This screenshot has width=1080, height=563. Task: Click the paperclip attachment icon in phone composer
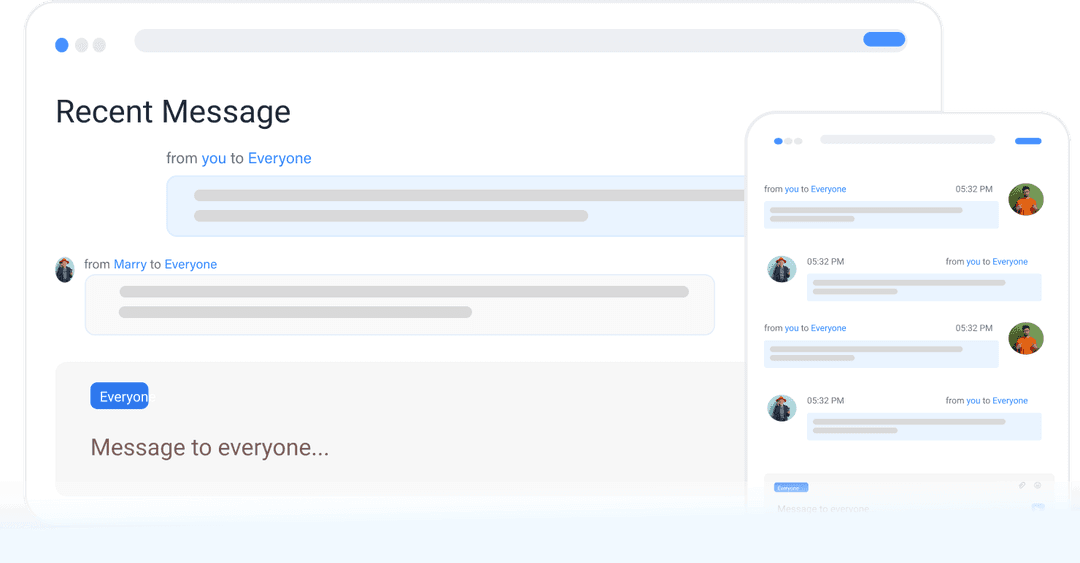[x=1022, y=485]
